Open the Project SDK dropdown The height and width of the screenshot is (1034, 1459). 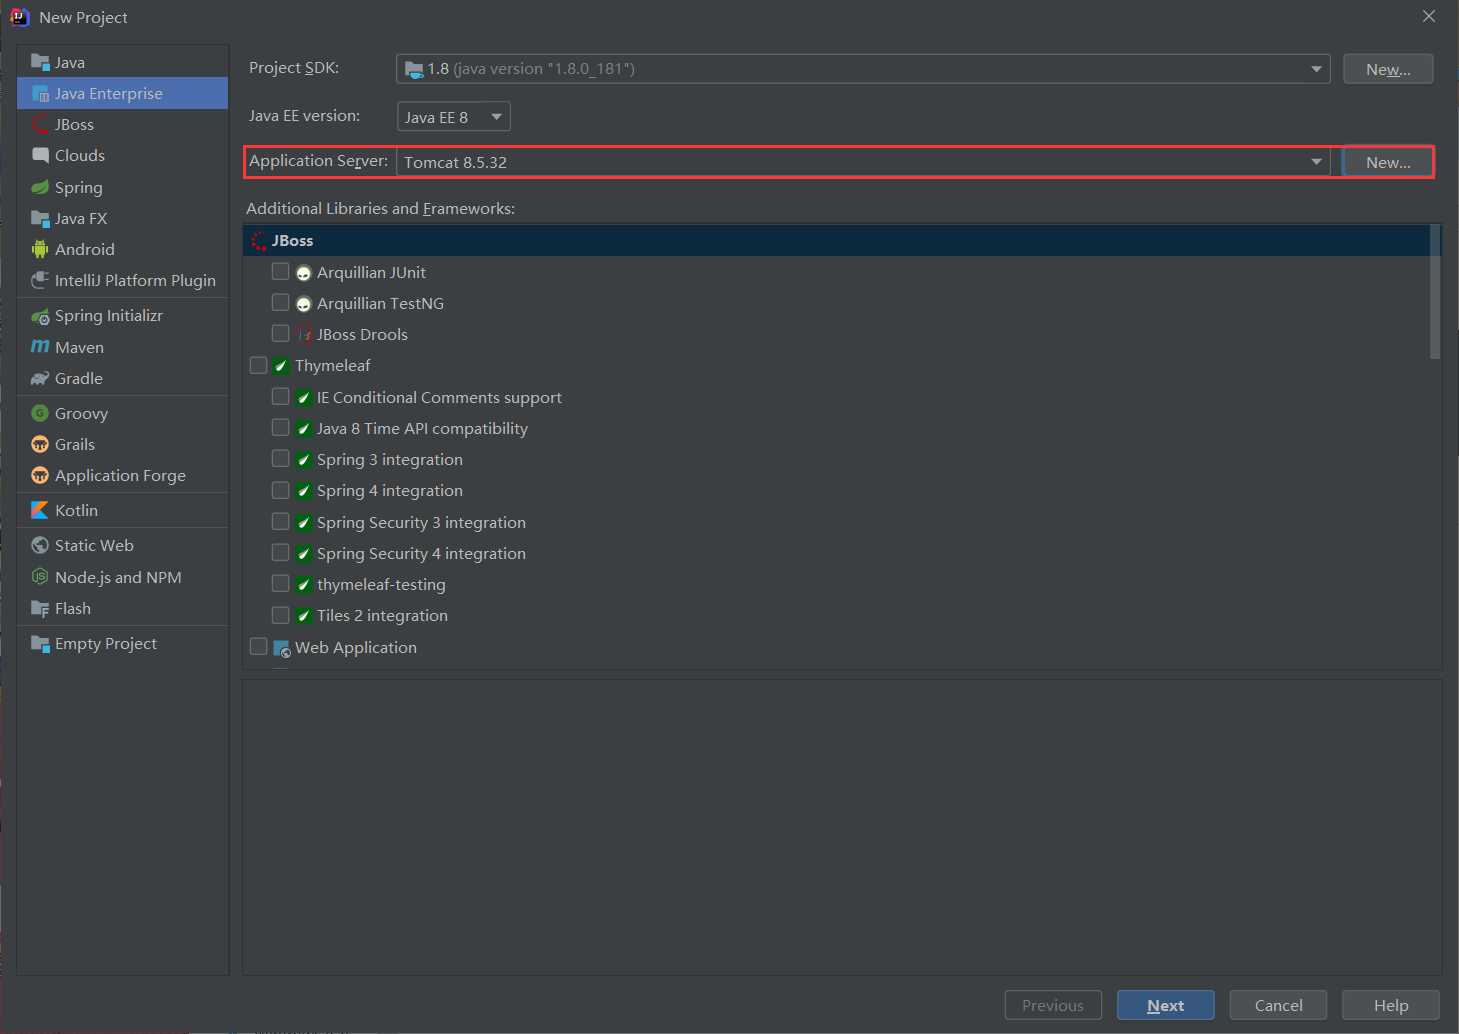click(863, 69)
